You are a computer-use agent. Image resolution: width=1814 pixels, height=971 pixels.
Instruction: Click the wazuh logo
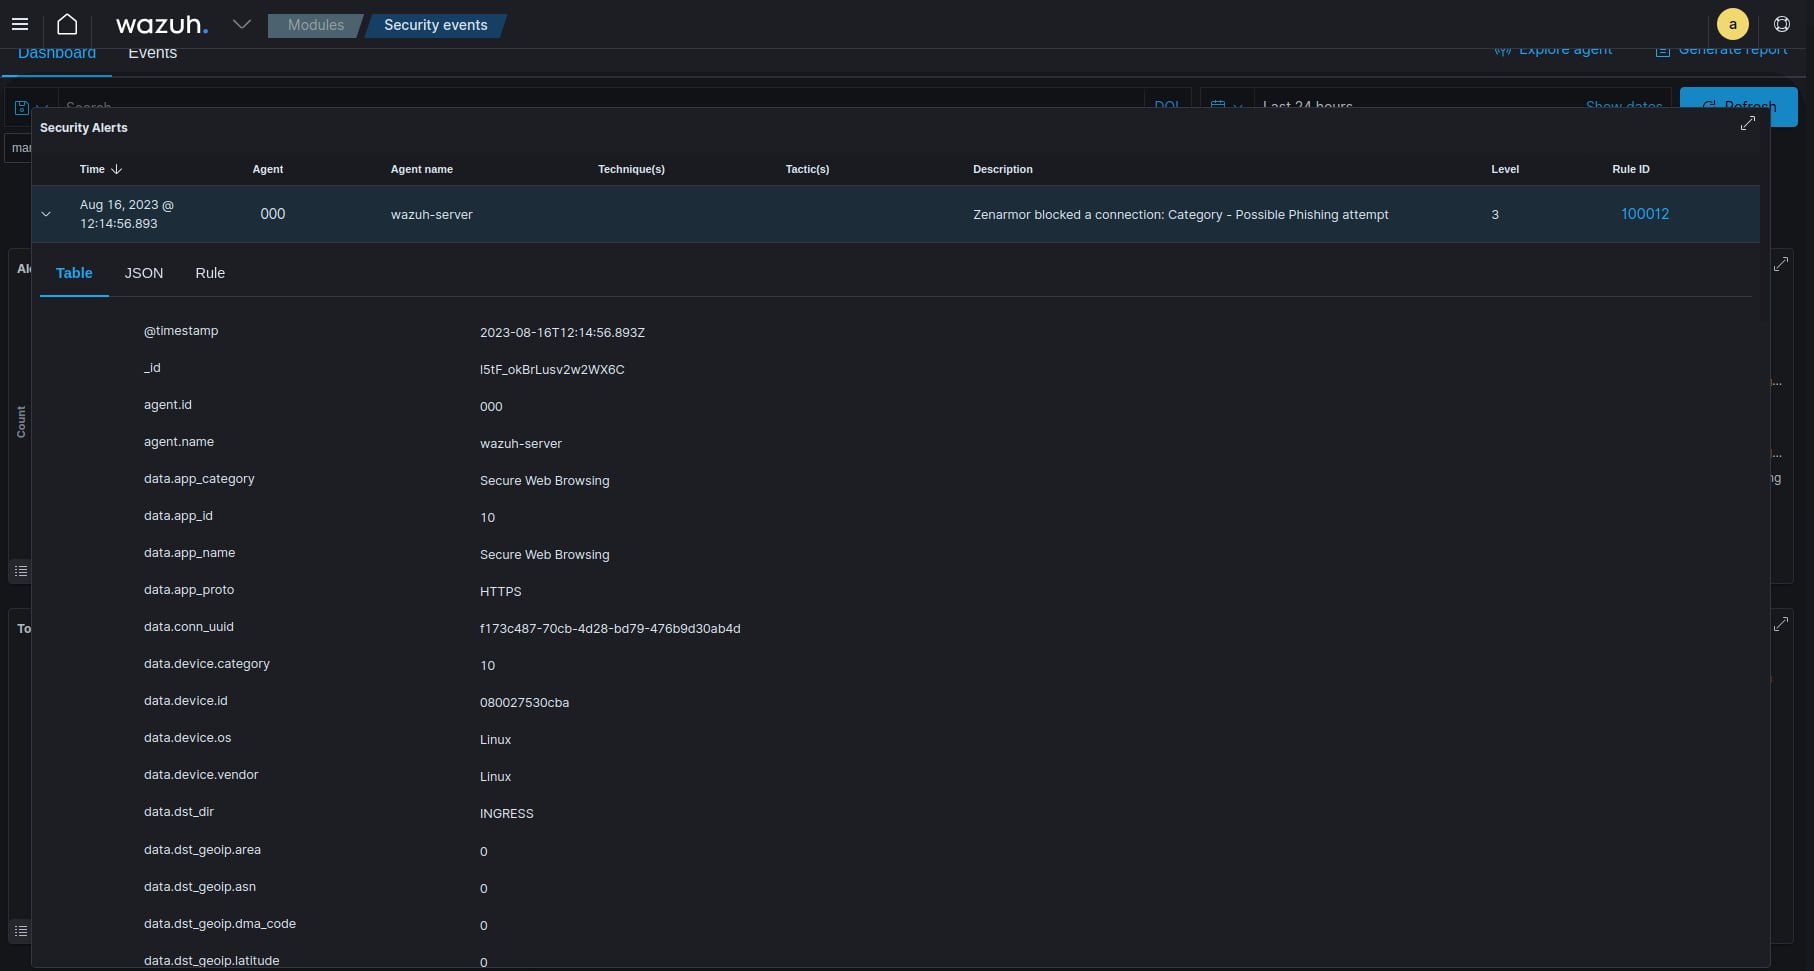point(161,25)
